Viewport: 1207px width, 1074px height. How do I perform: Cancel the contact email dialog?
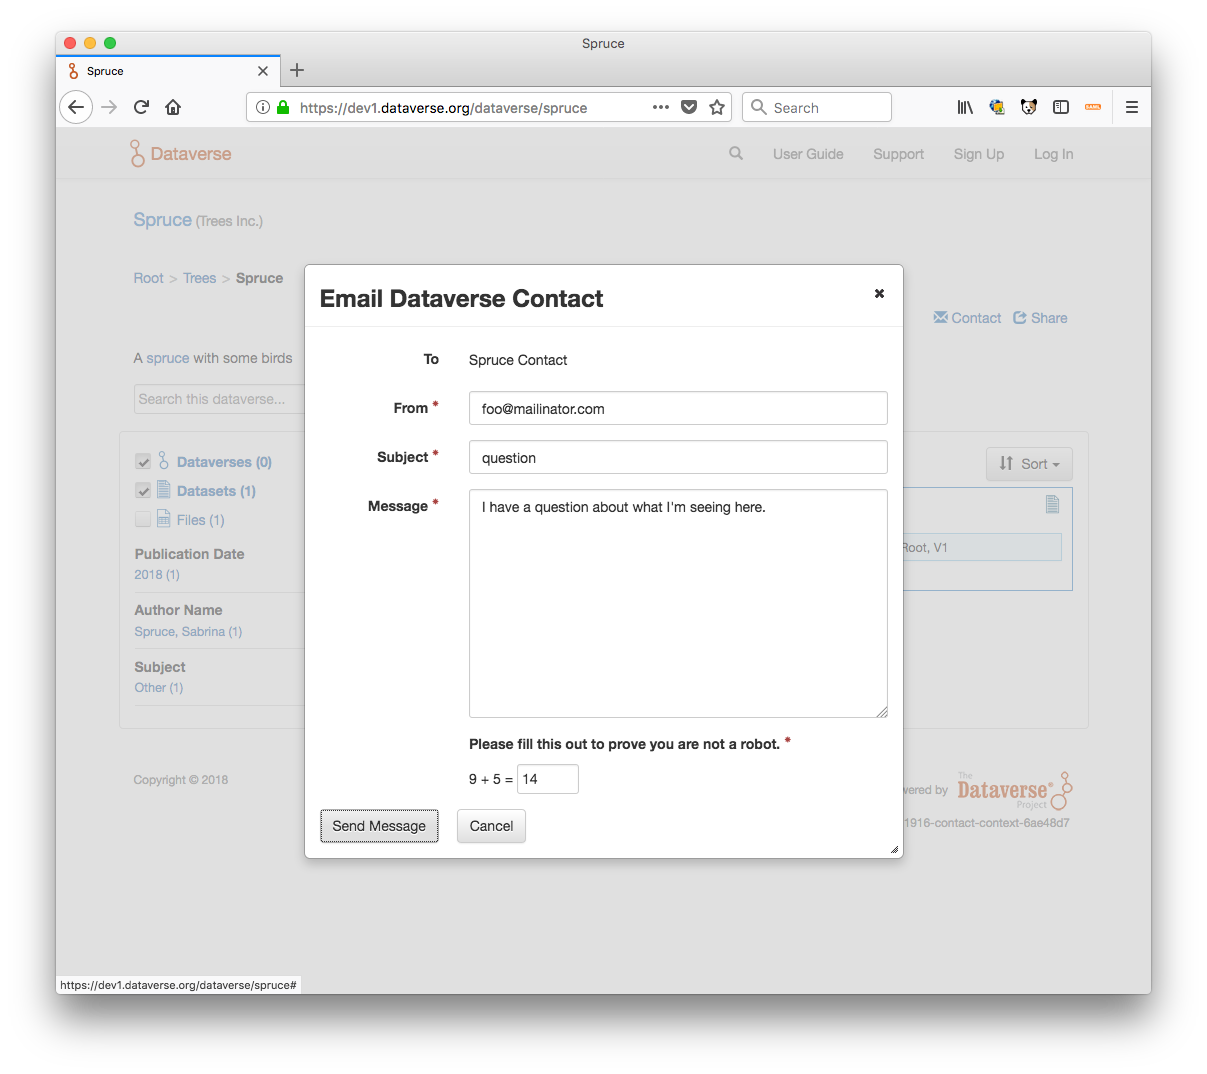pos(491,826)
